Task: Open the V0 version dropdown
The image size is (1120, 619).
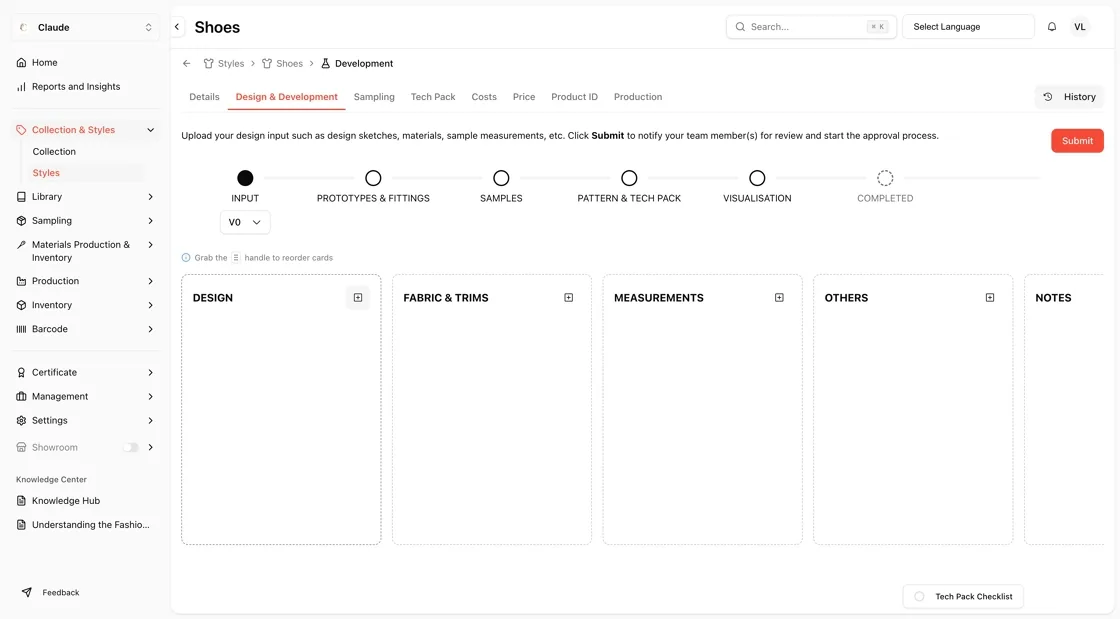Action: (x=245, y=222)
